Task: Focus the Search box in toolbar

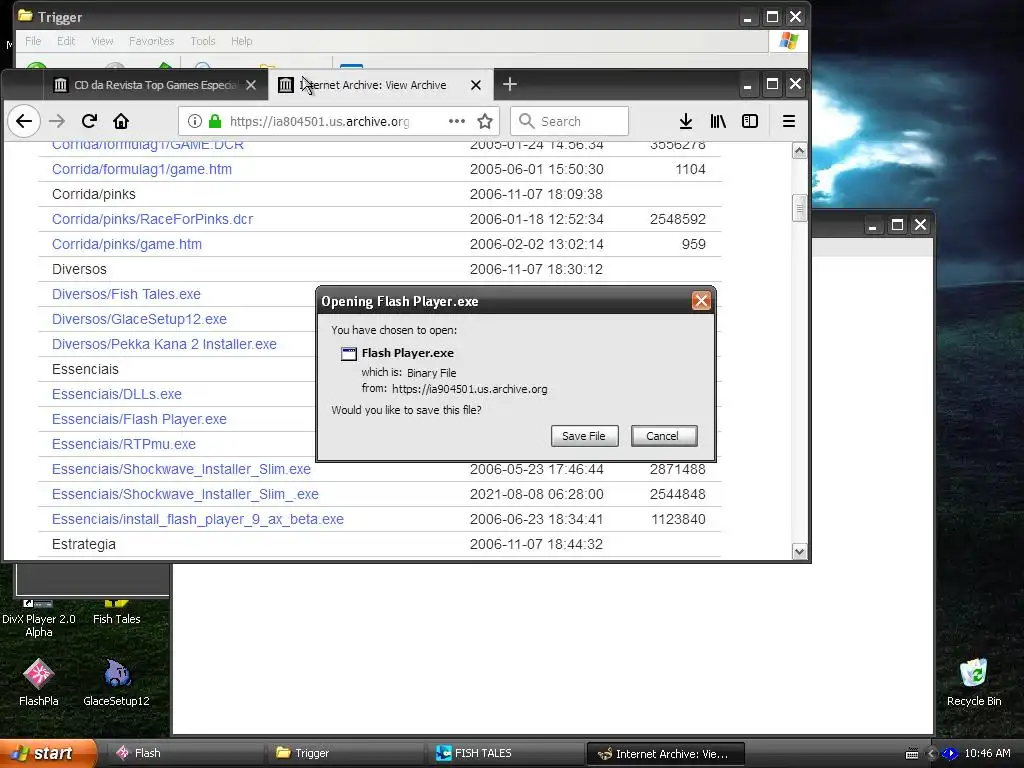Action: click(x=569, y=121)
